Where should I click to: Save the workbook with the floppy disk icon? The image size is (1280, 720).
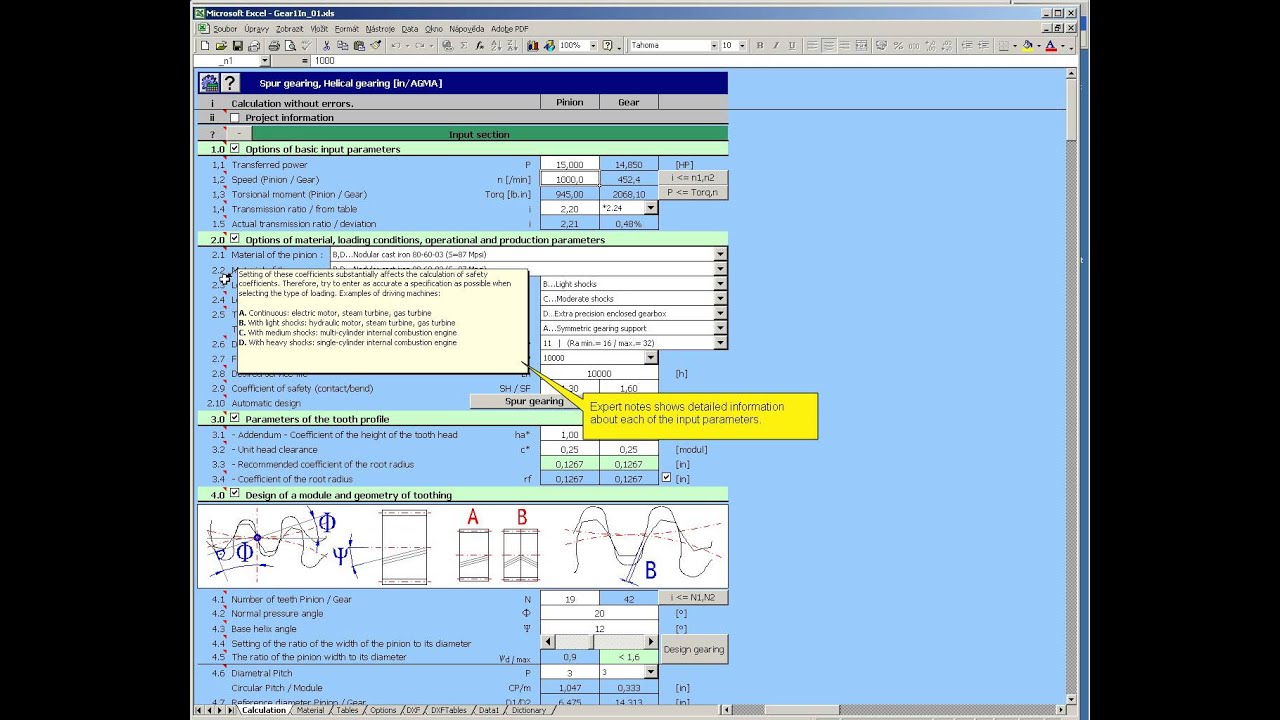click(237, 45)
